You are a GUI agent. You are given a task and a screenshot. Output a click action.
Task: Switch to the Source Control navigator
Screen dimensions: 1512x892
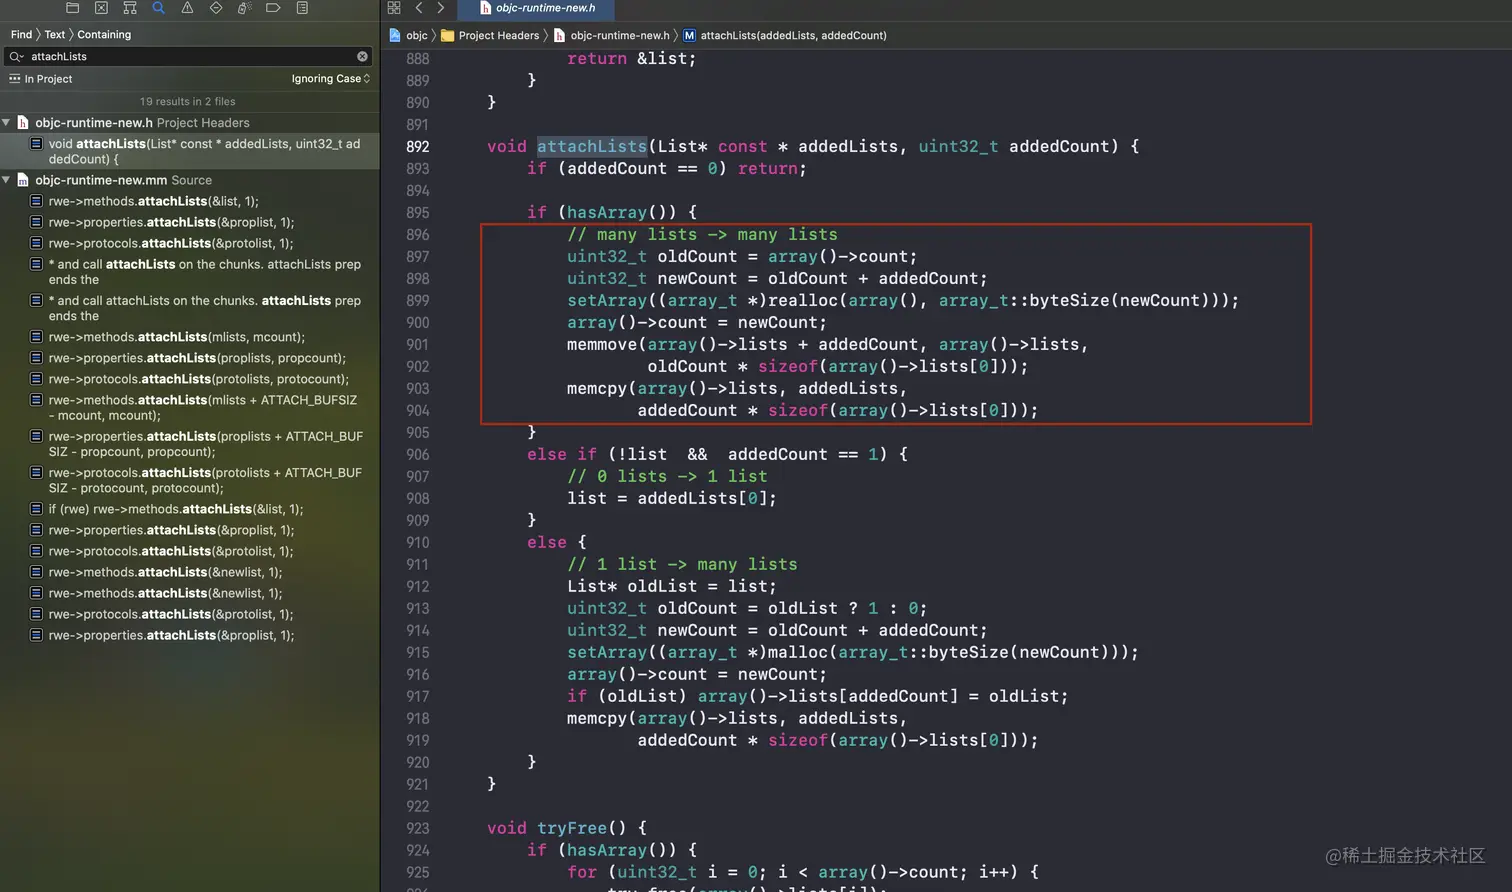[x=101, y=8]
